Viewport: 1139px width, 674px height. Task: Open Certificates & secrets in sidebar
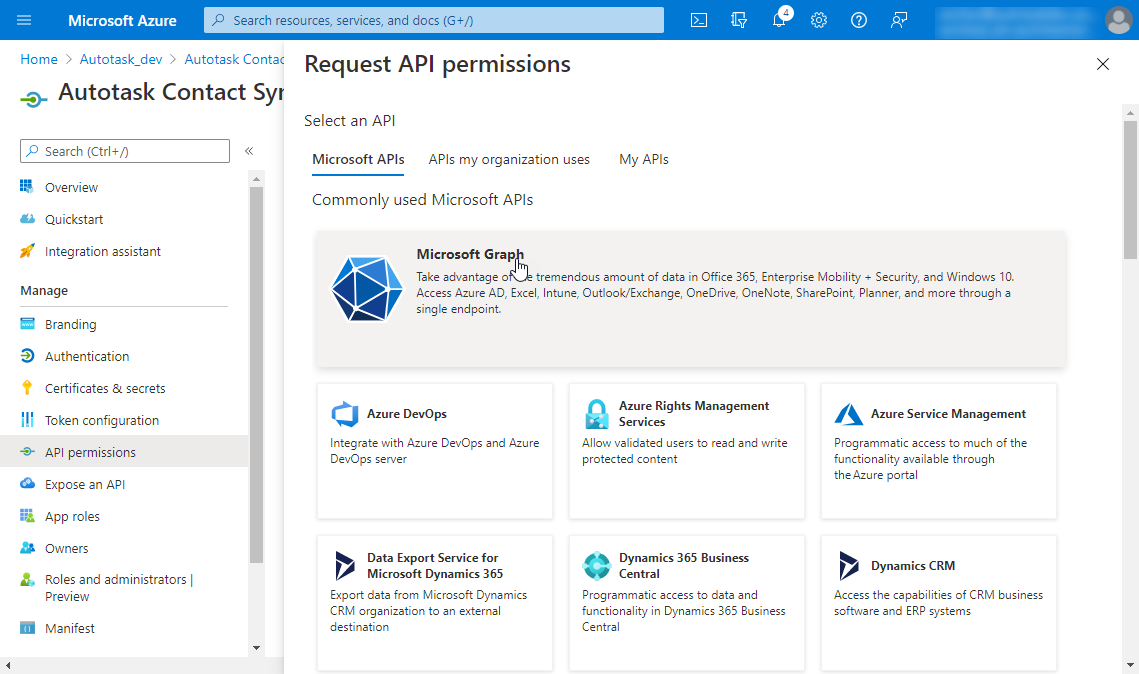pos(105,388)
